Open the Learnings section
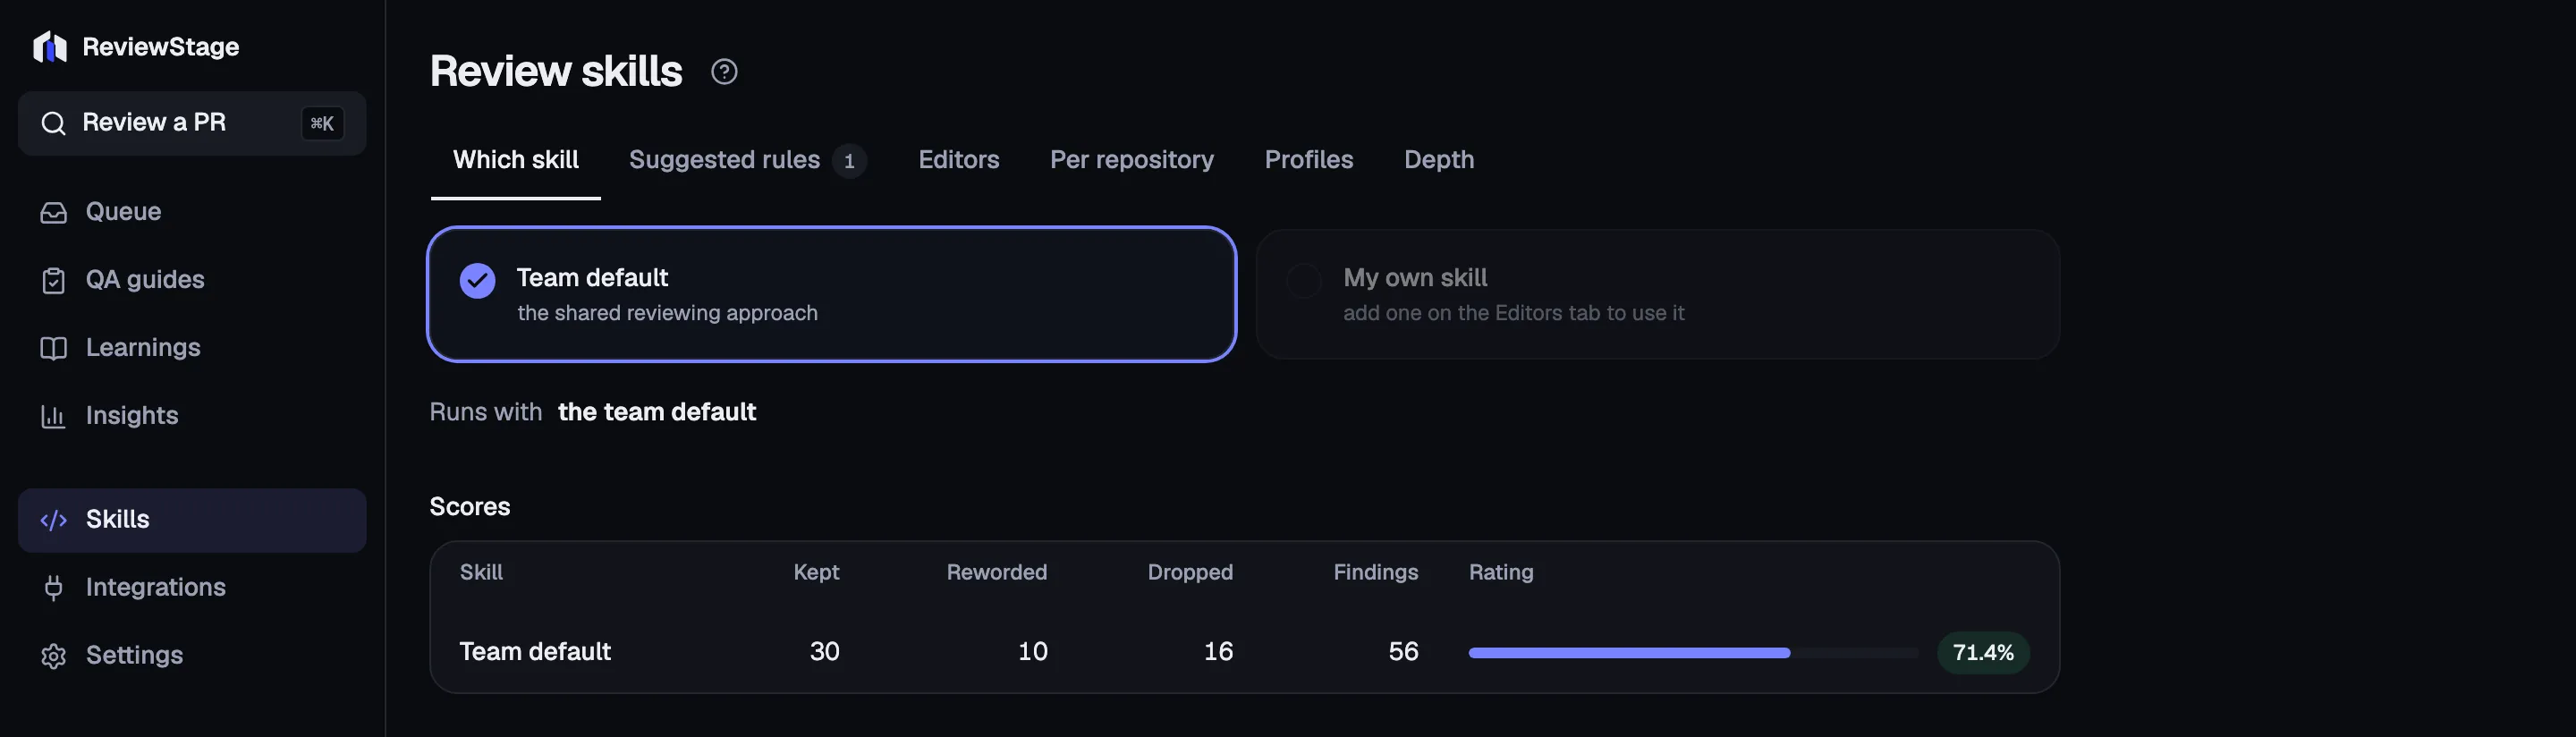Viewport: 2576px width, 737px height. (x=192, y=348)
